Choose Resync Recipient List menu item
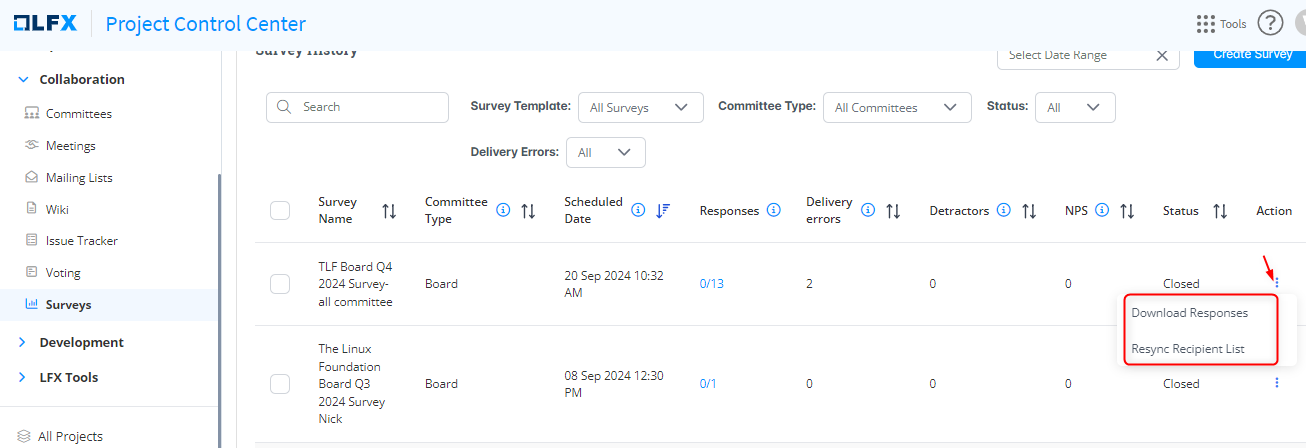Viewport: 1306px width, 448px height. point(1187,349)
